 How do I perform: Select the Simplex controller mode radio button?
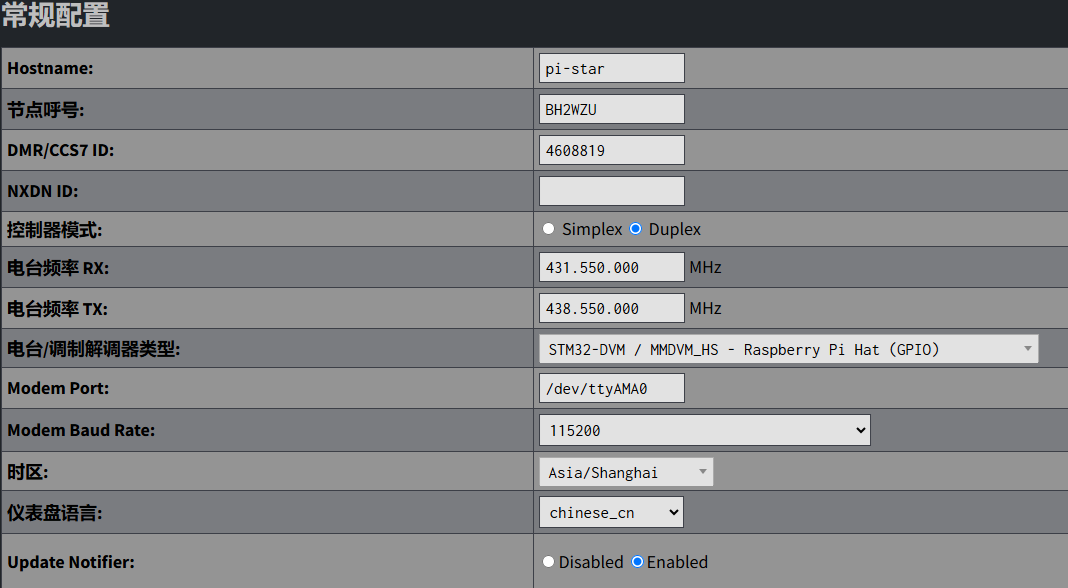pos(548,229)
